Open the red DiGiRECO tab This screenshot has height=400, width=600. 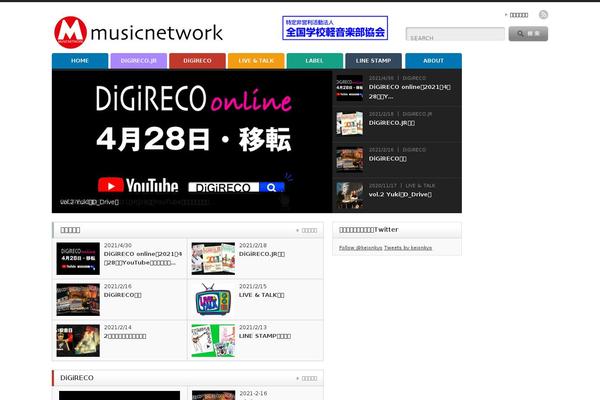[197, 61]
